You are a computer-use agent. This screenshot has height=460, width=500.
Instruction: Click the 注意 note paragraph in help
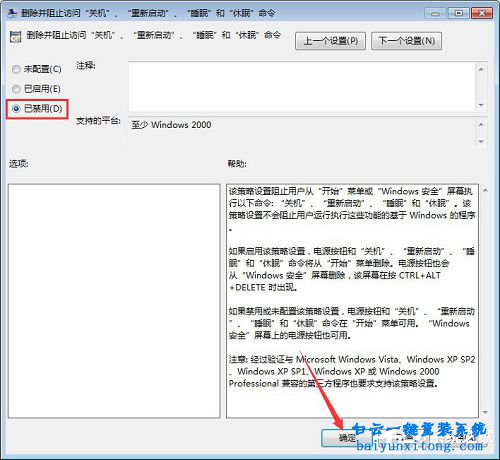pyautogui.click(x=351, y=371)
